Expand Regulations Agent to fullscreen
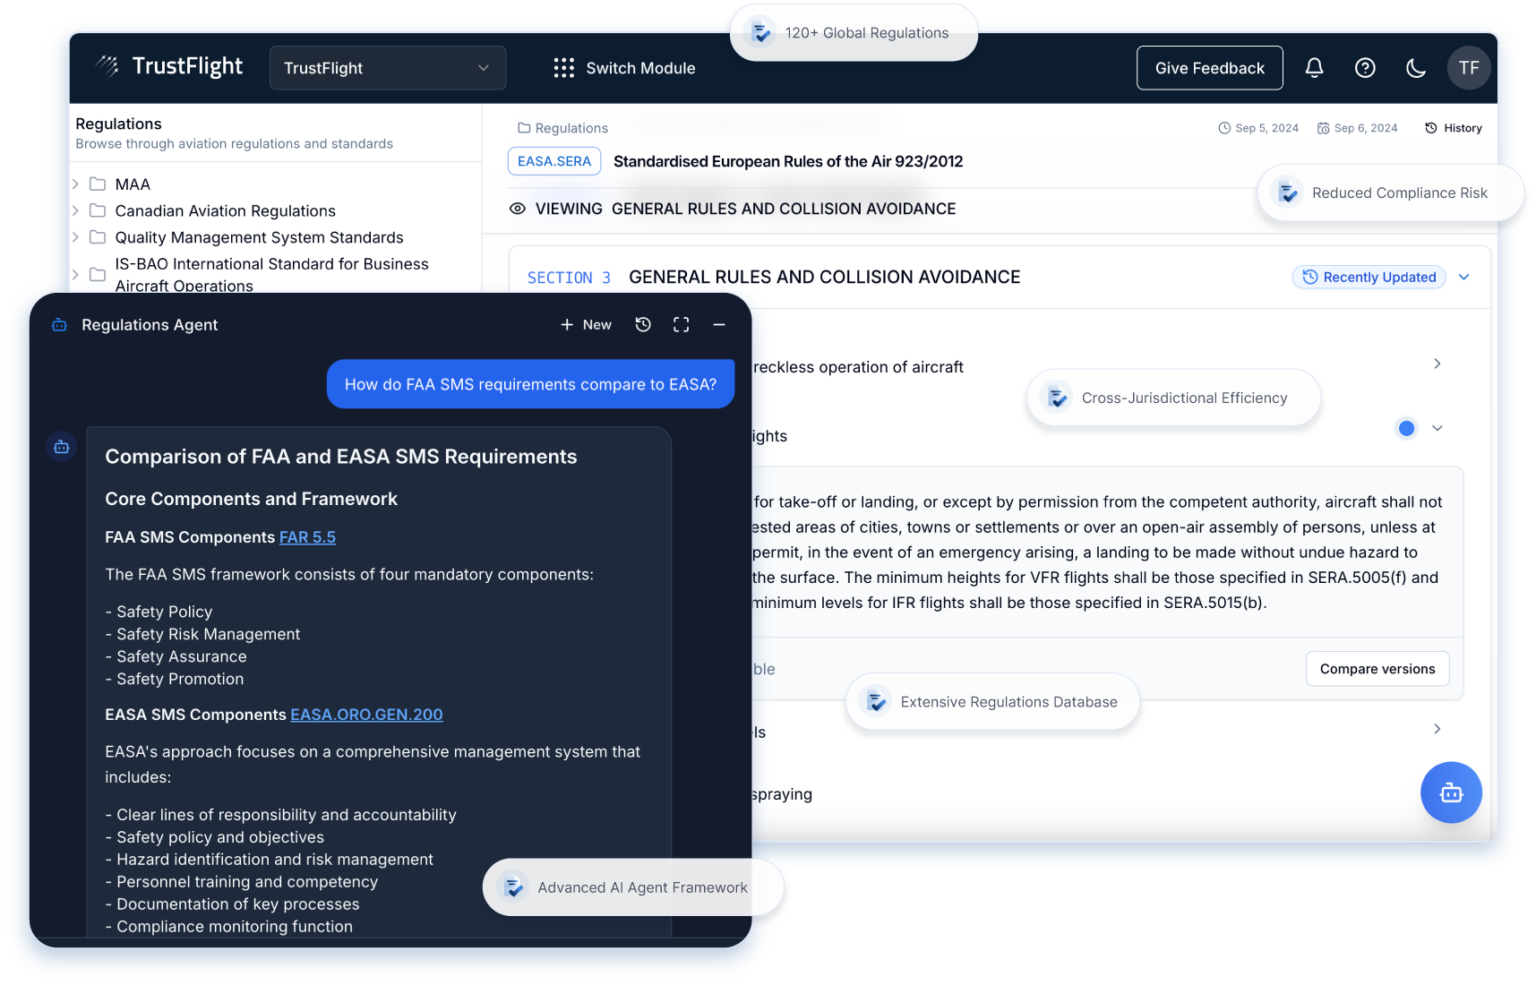Image resolution: width=1536 pixels, height=985 pixels. point(681,324)
